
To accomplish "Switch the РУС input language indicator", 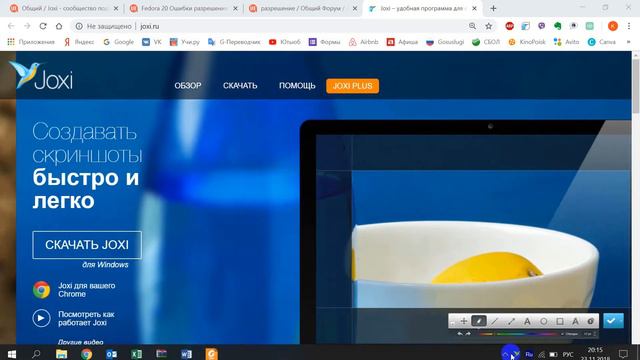I will click(x=568, y=354).
